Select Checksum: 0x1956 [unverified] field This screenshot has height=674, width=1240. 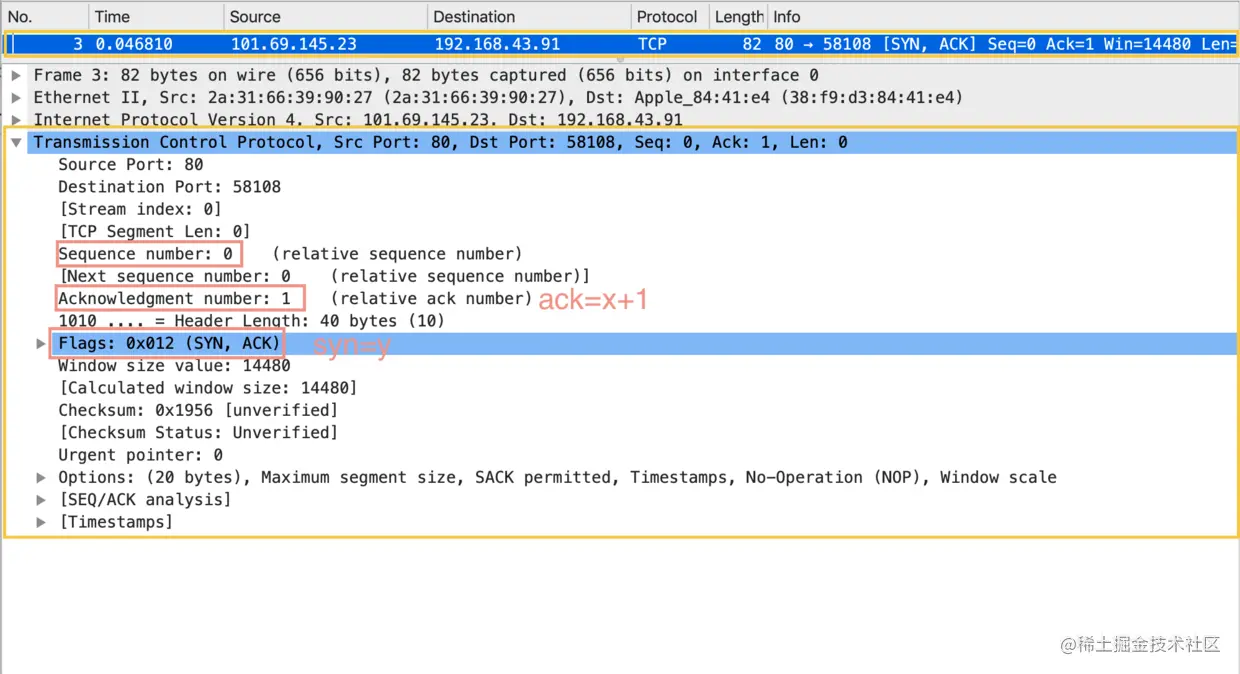[198, 410]
